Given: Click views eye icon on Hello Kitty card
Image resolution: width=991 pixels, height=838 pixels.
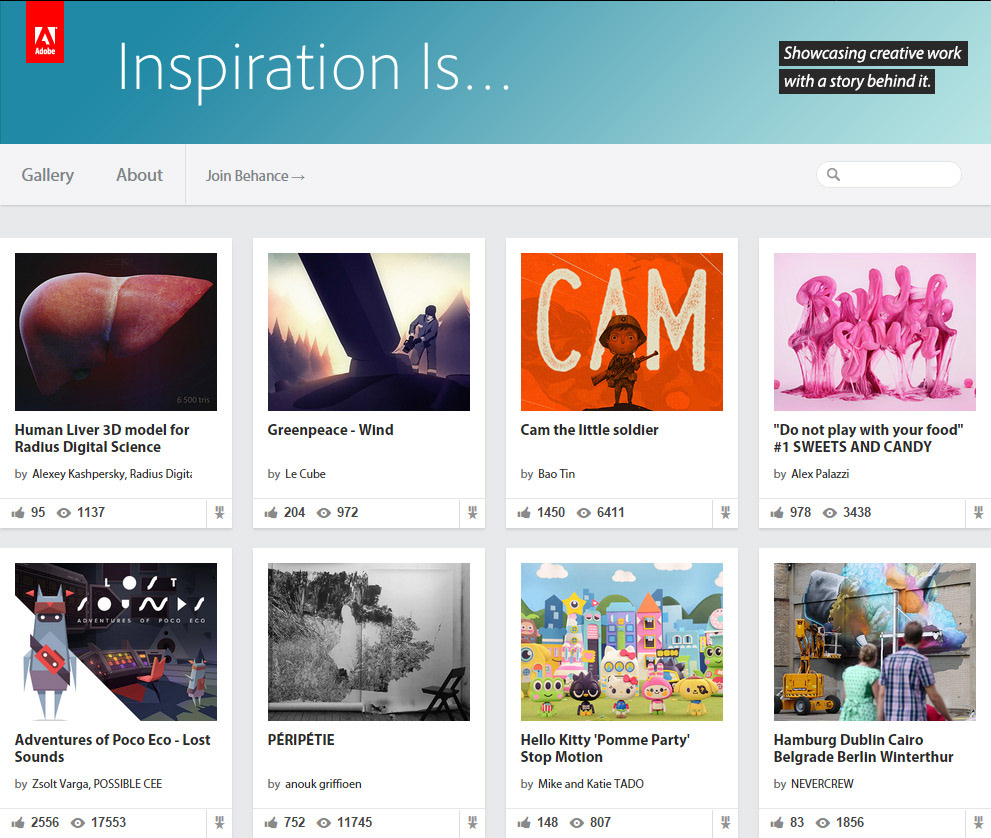Looking at the screenshot, I should (576, 823).
